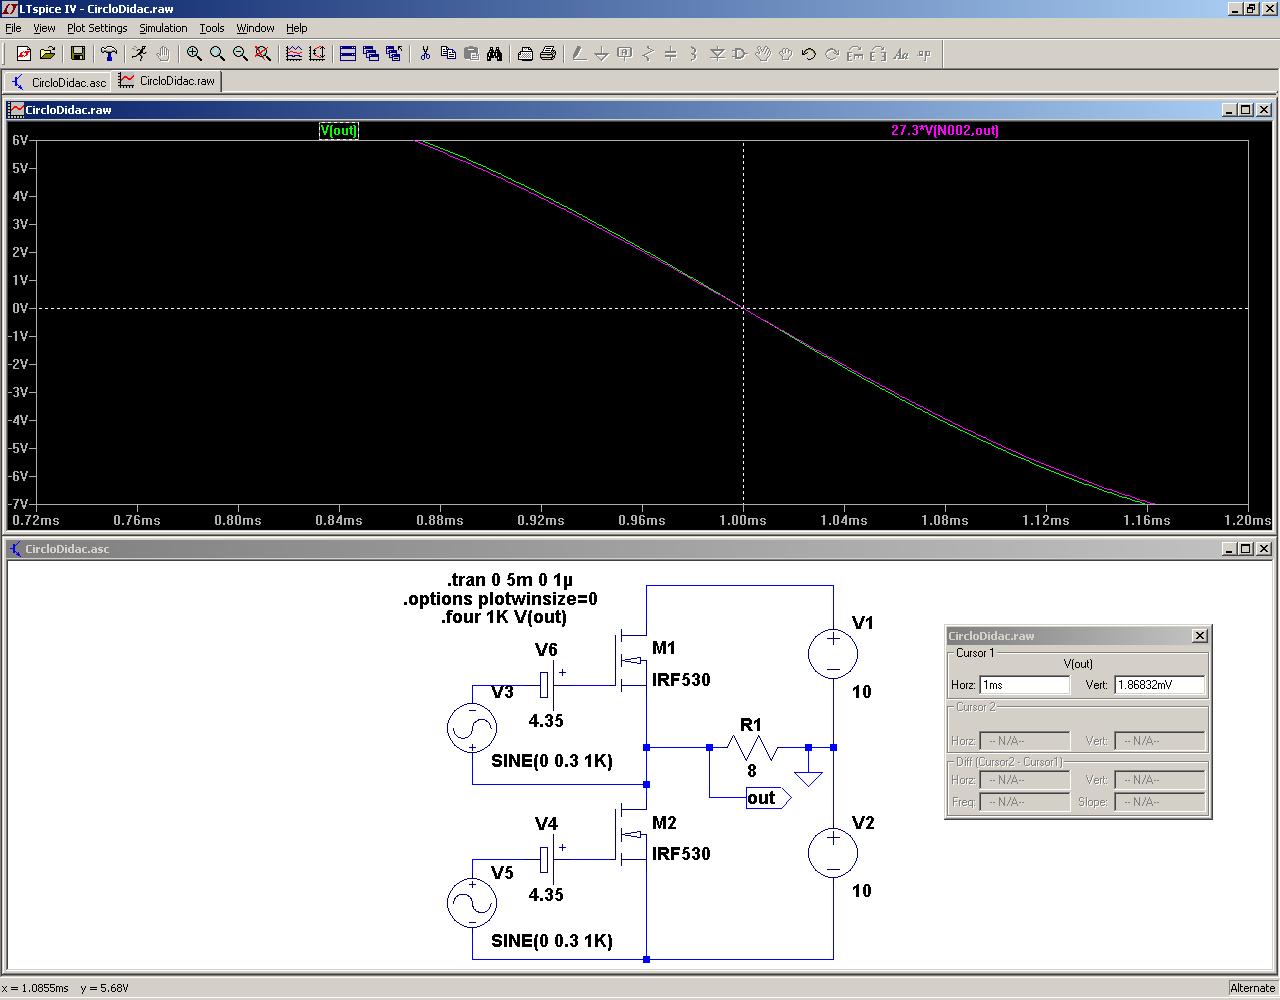Close the CircloDidac.raw cursor dialog
The image size is (1280, 1000).
point(1200,636)
